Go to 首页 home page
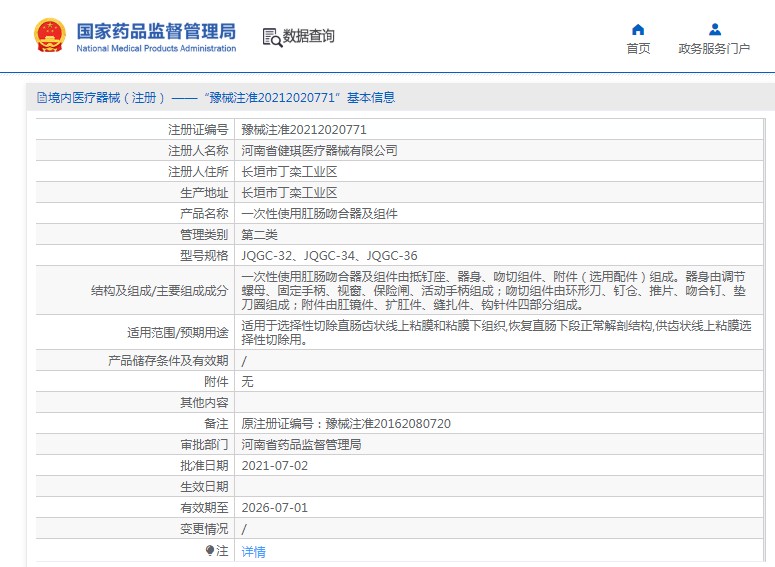 pyautogui.click(x=638, y=48)
